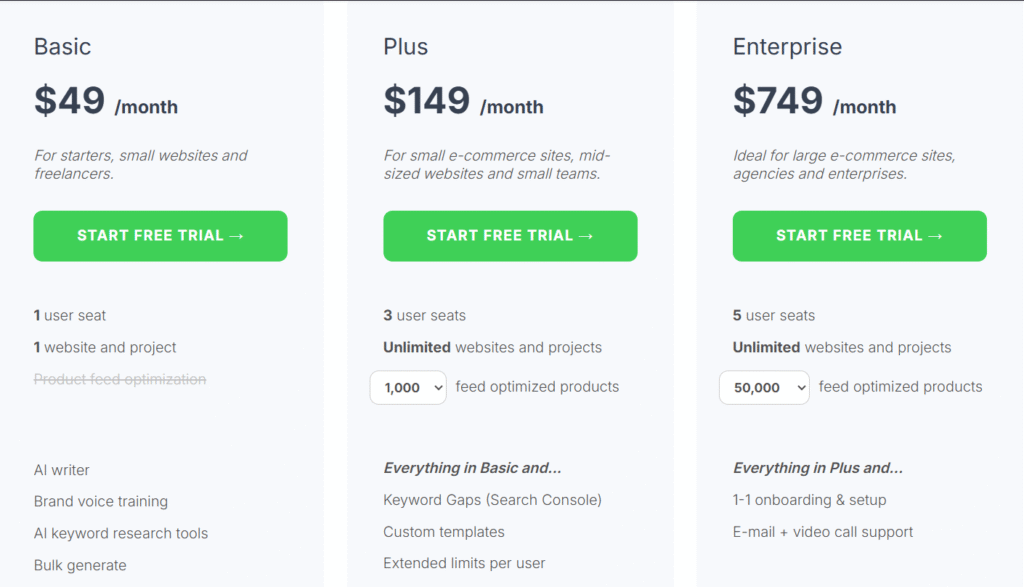The height and width of the screenshot is (587, 1024).
Task: Click the crossed-out Product feed optimization feature
Action: (x=119, y=379)
